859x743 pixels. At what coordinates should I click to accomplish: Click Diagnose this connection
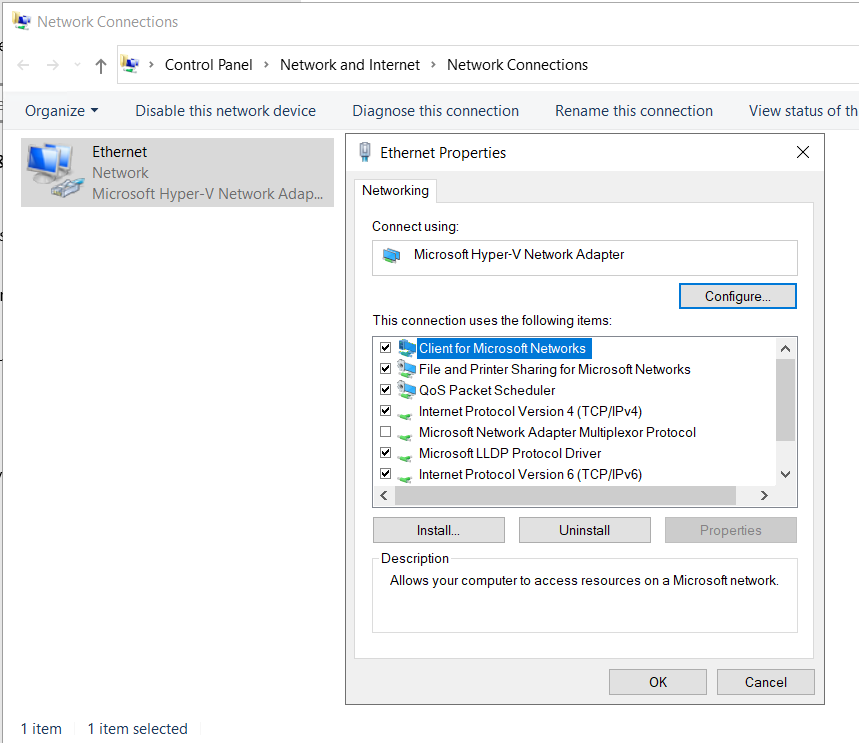click(x=436, y=111)
